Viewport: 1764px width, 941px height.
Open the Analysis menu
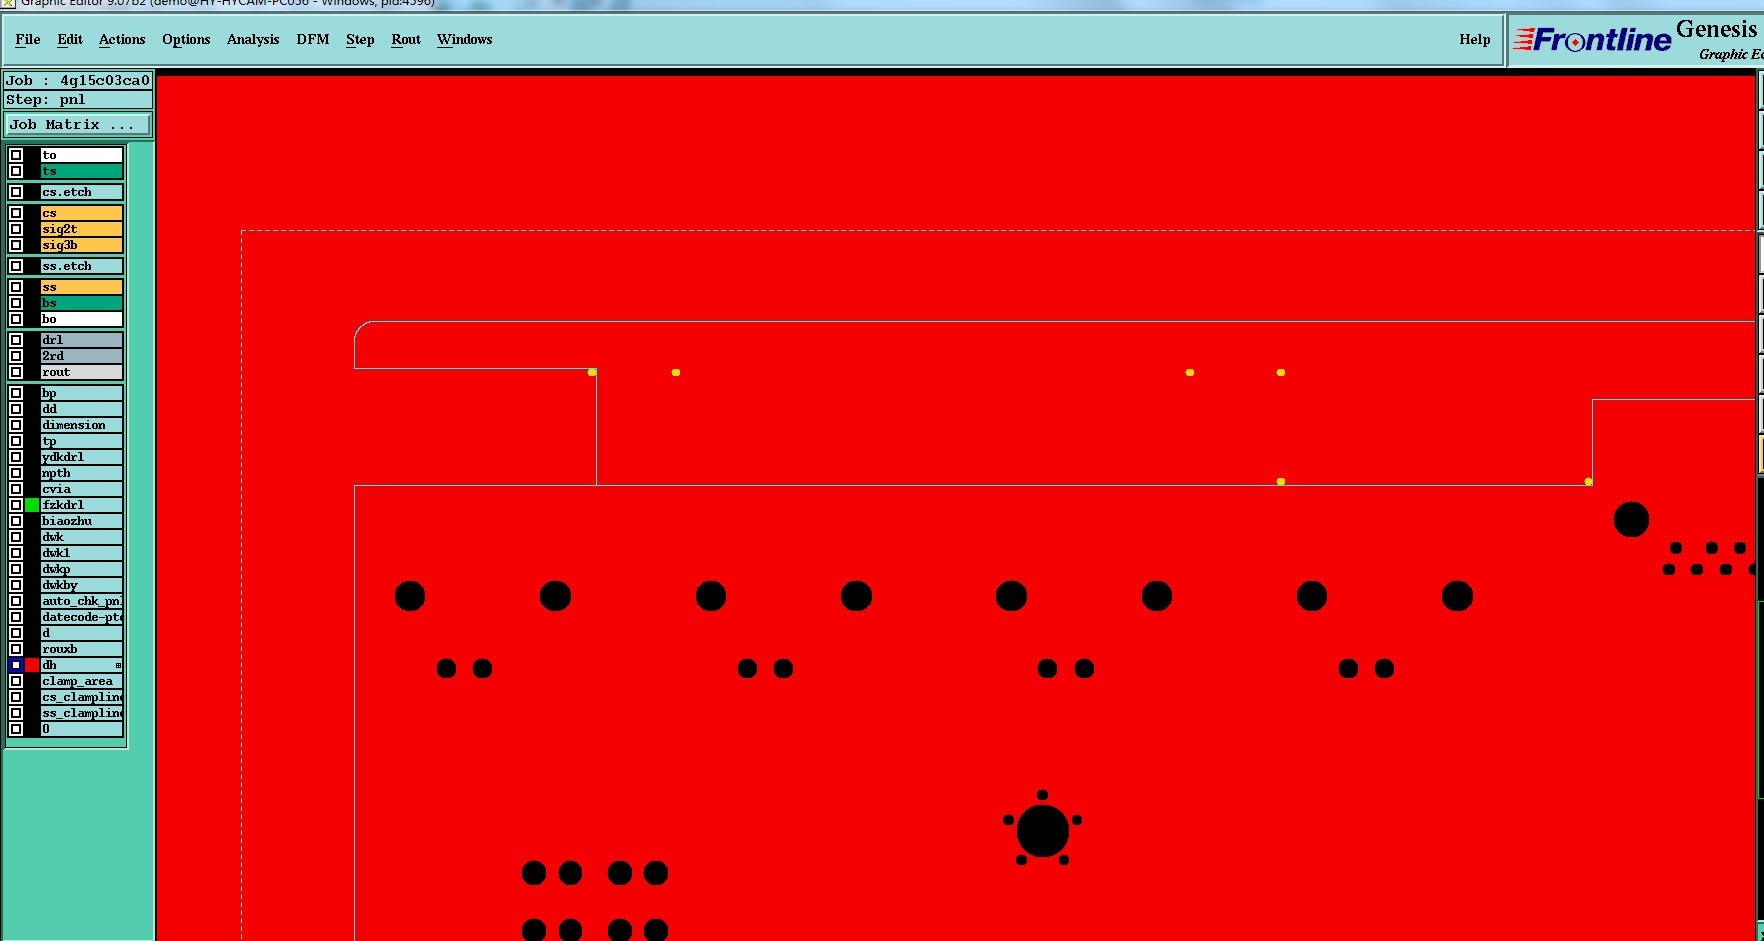[x=253, y=39]
